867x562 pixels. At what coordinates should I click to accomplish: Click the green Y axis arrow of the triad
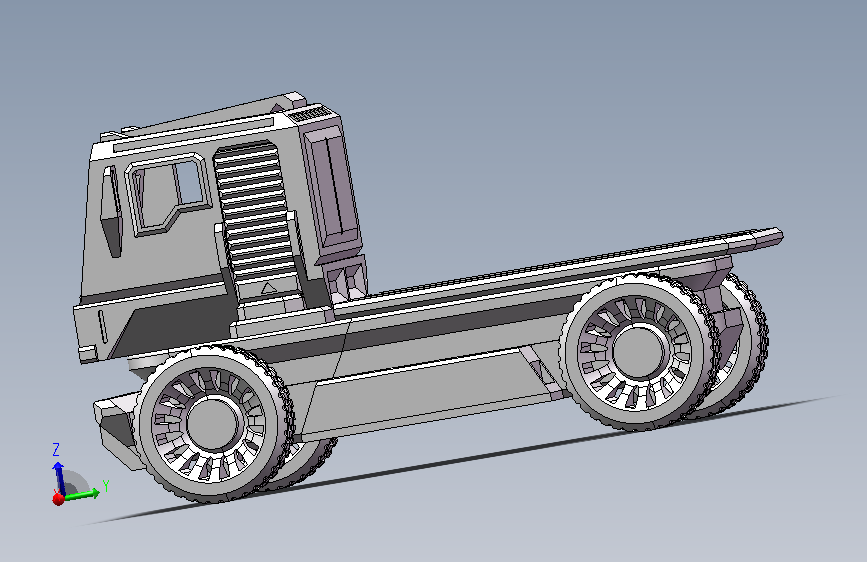[x=83, y=493]
